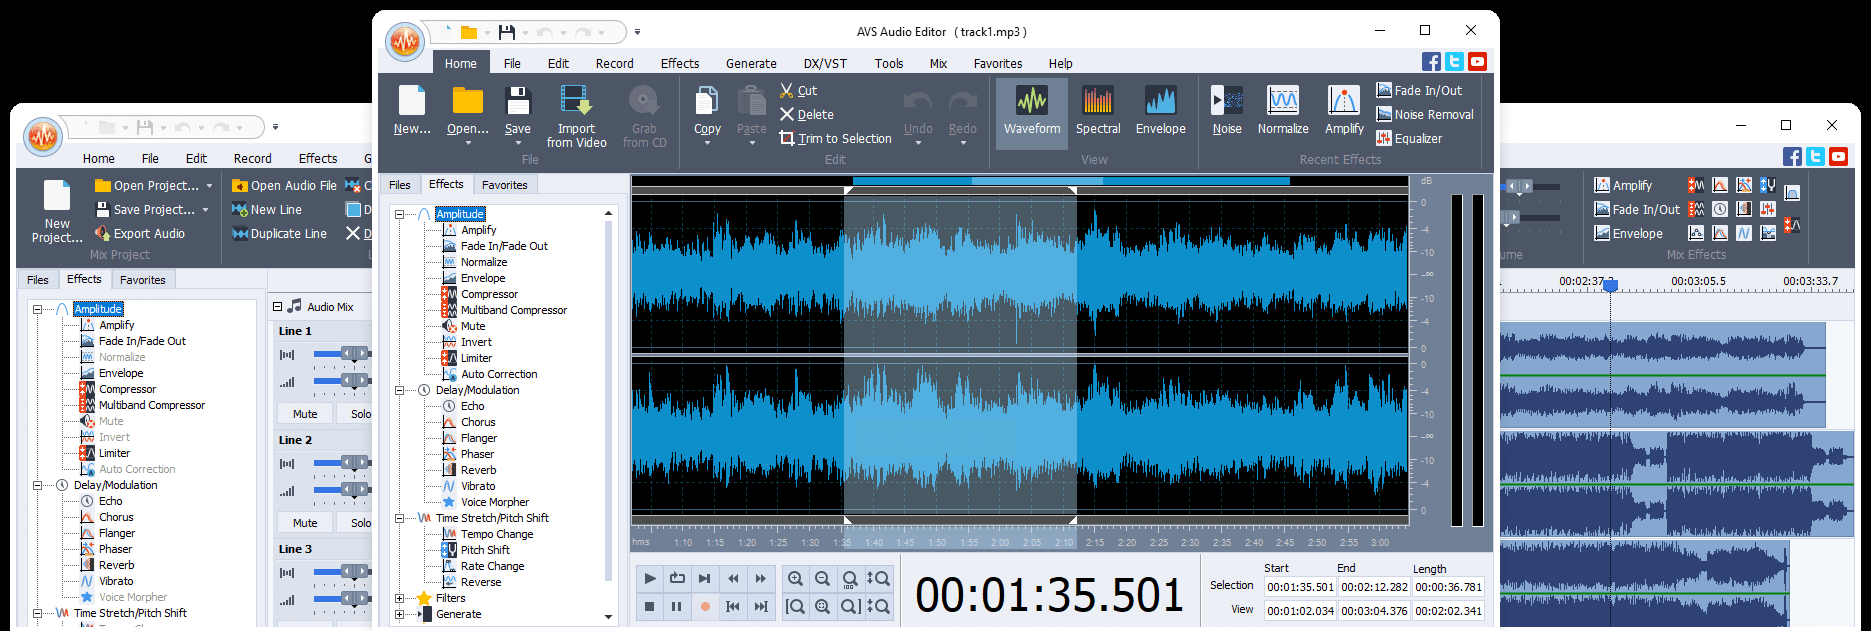Apply the Noise recent effect
1871x631 pixels.
point(1226,110)
